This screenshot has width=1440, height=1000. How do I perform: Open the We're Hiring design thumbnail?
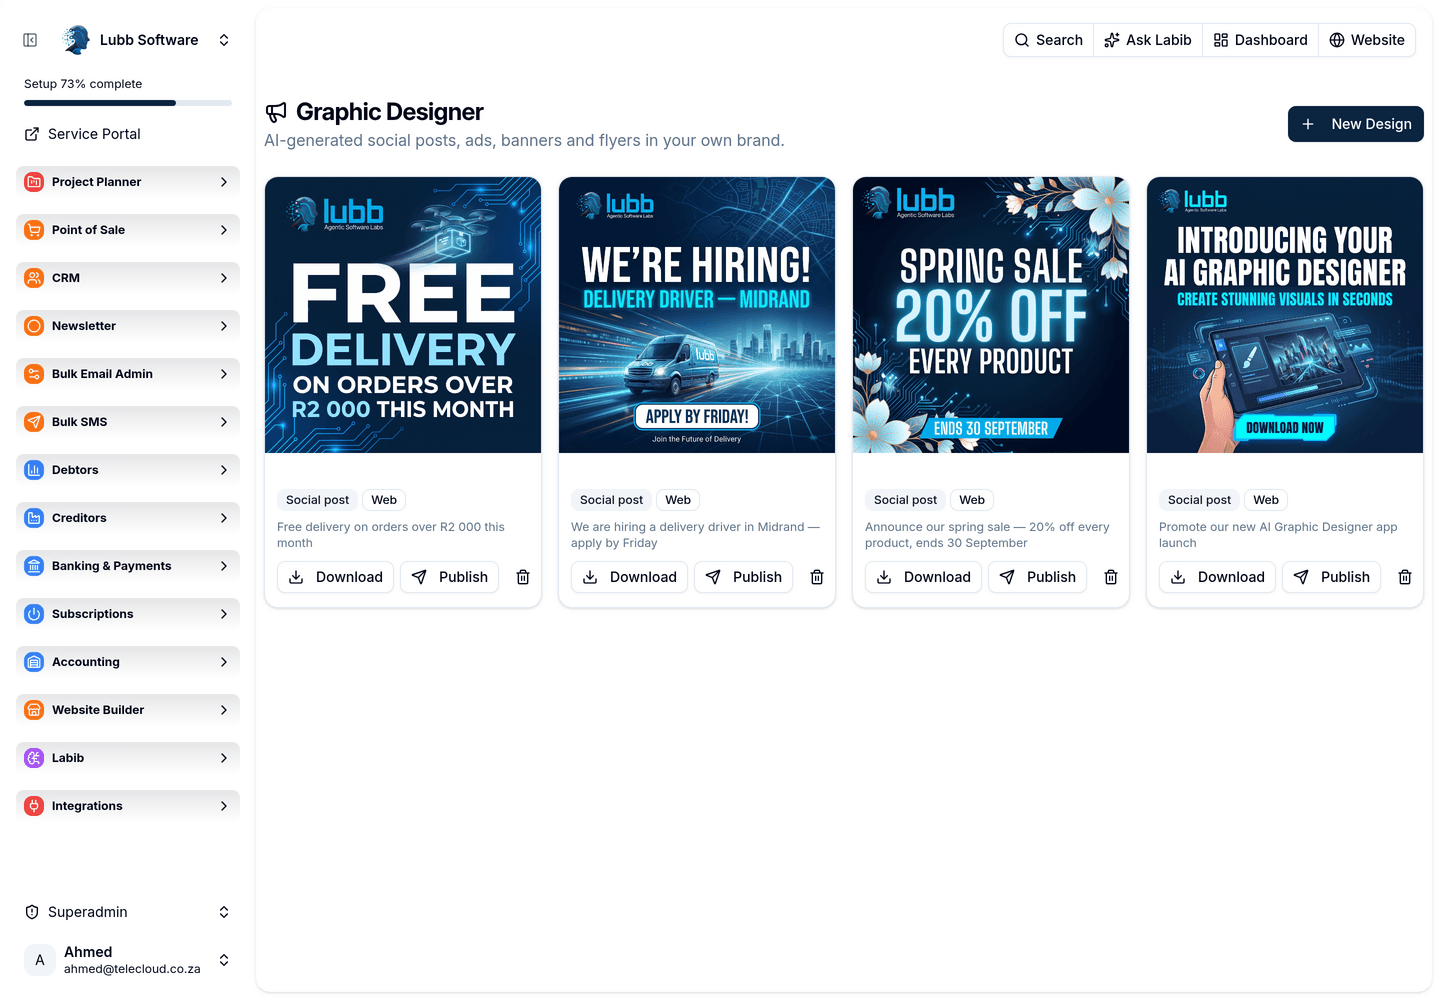tap(697, 315)
